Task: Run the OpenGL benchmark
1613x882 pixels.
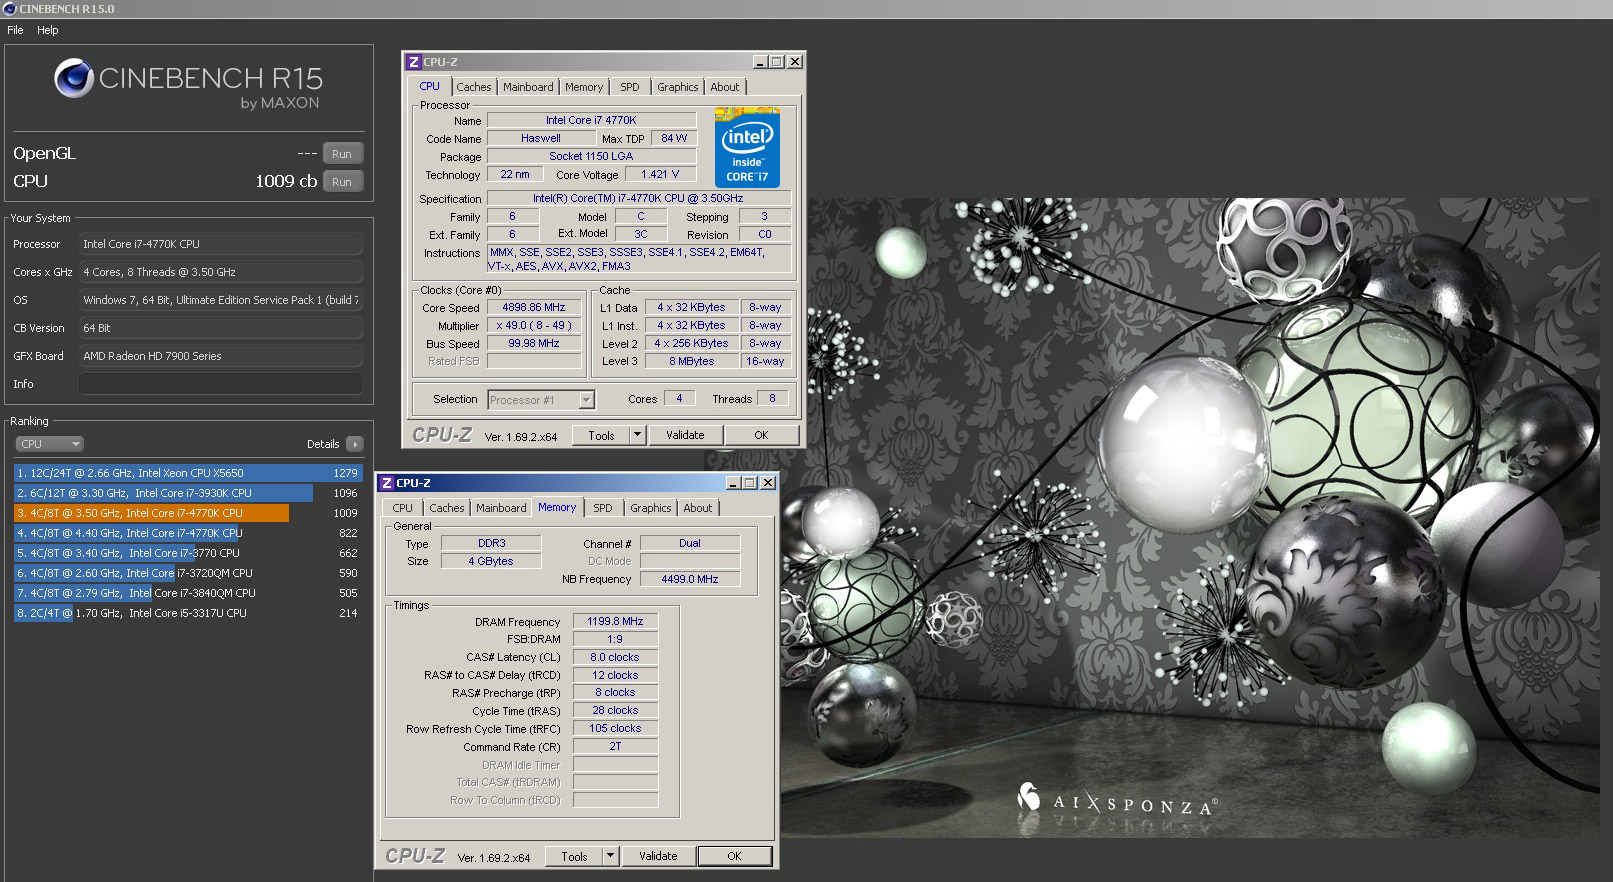Action: [342, 154]
